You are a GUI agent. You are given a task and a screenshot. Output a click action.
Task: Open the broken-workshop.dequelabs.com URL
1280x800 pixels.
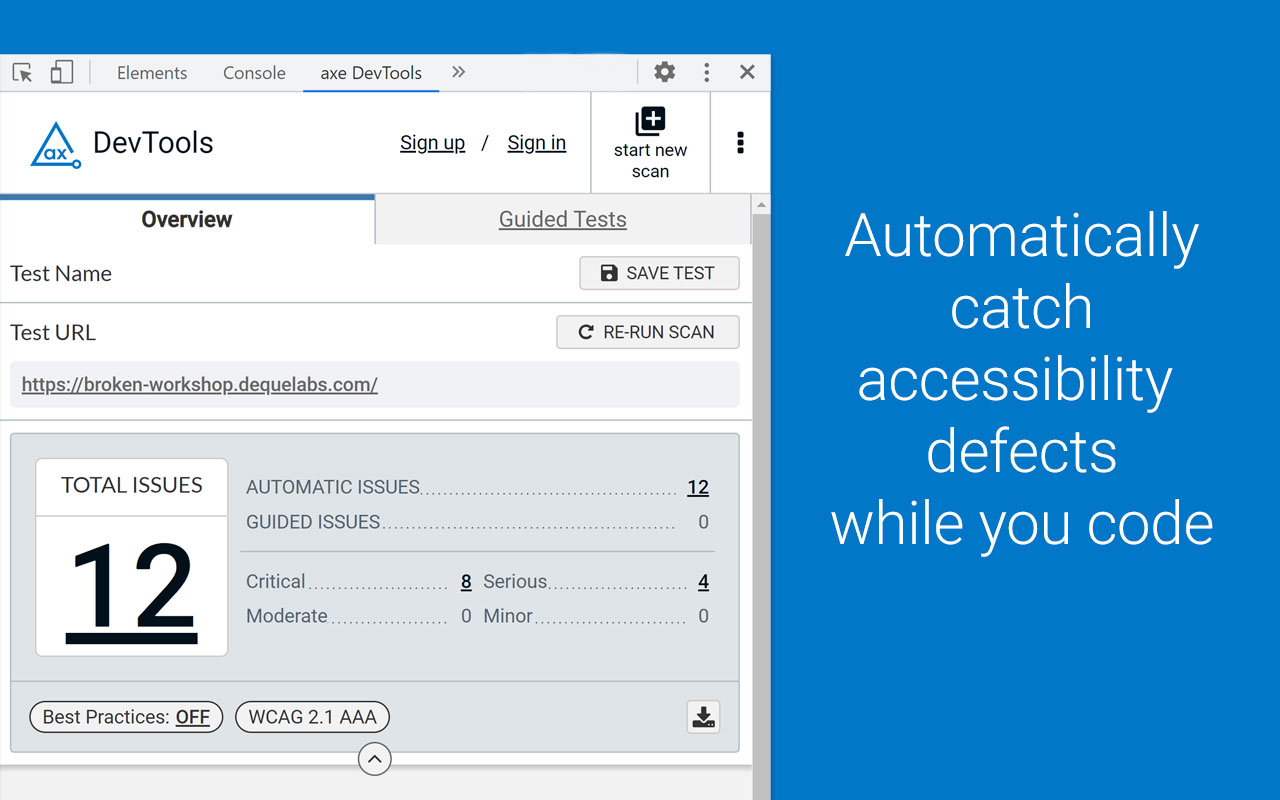click(x=199, y=384)
